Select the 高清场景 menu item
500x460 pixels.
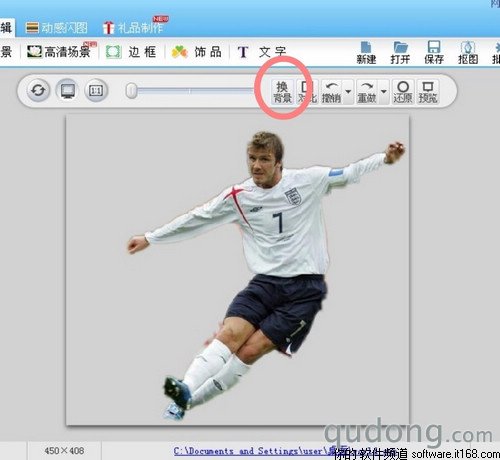click(59, 52)
